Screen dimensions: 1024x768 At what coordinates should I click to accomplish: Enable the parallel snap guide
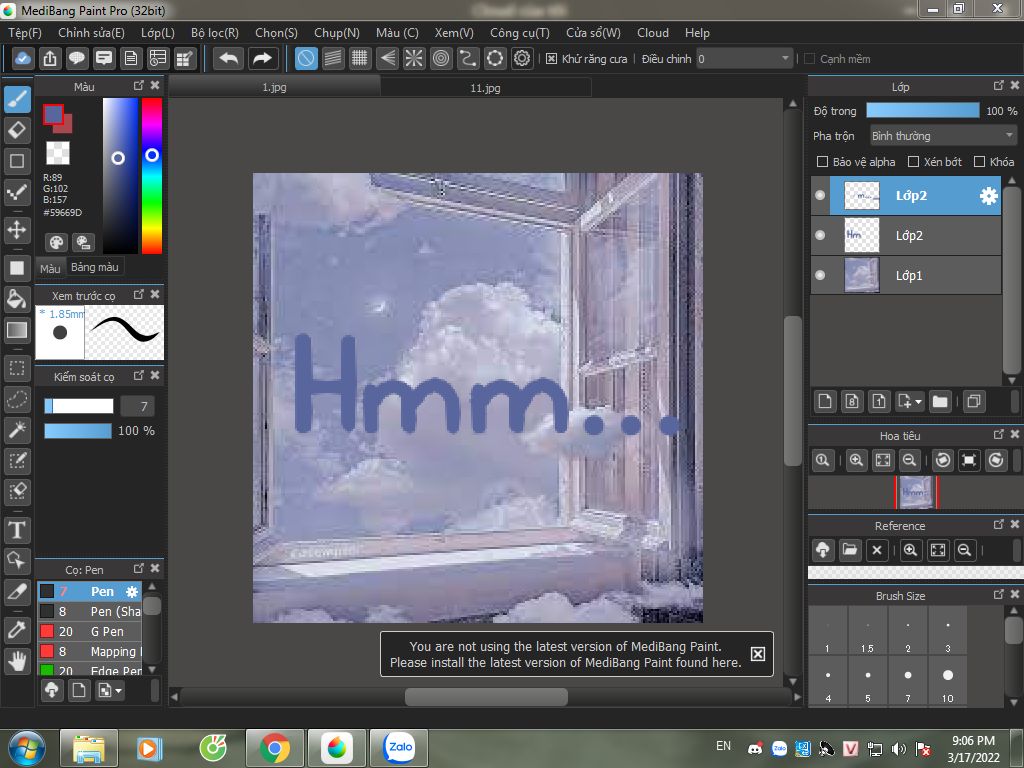(x=333, y=59)
